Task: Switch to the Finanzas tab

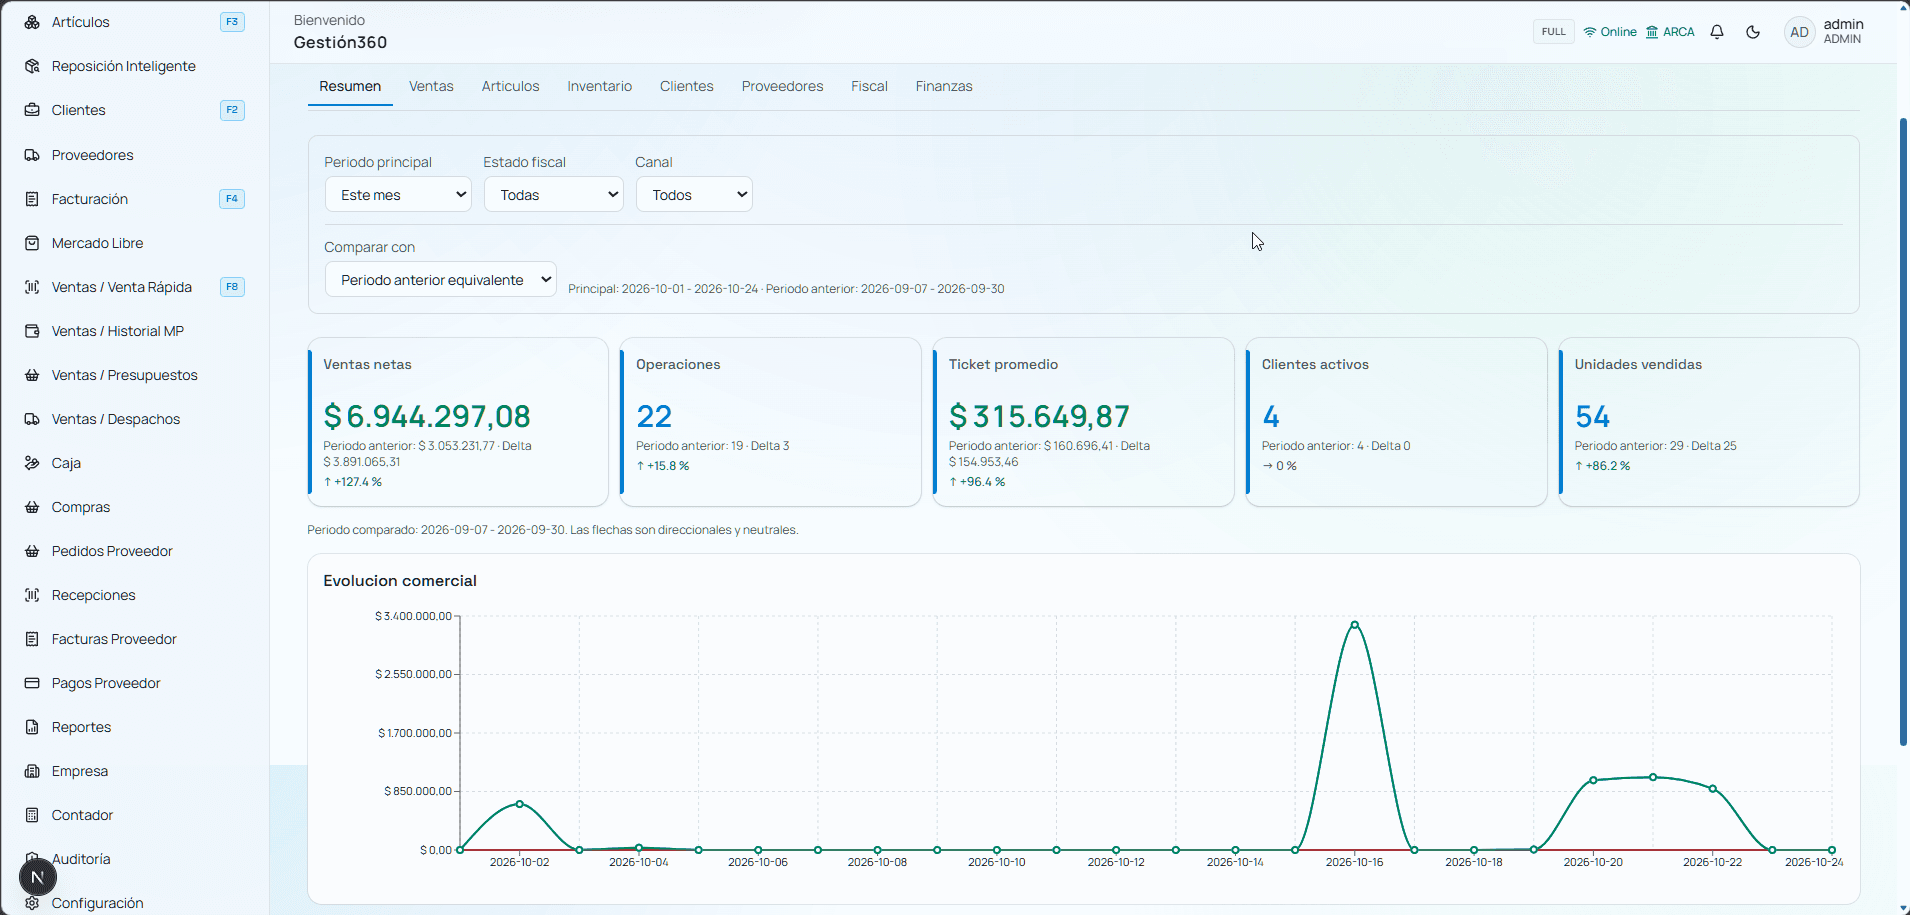Action: click(x=944, y=86)
